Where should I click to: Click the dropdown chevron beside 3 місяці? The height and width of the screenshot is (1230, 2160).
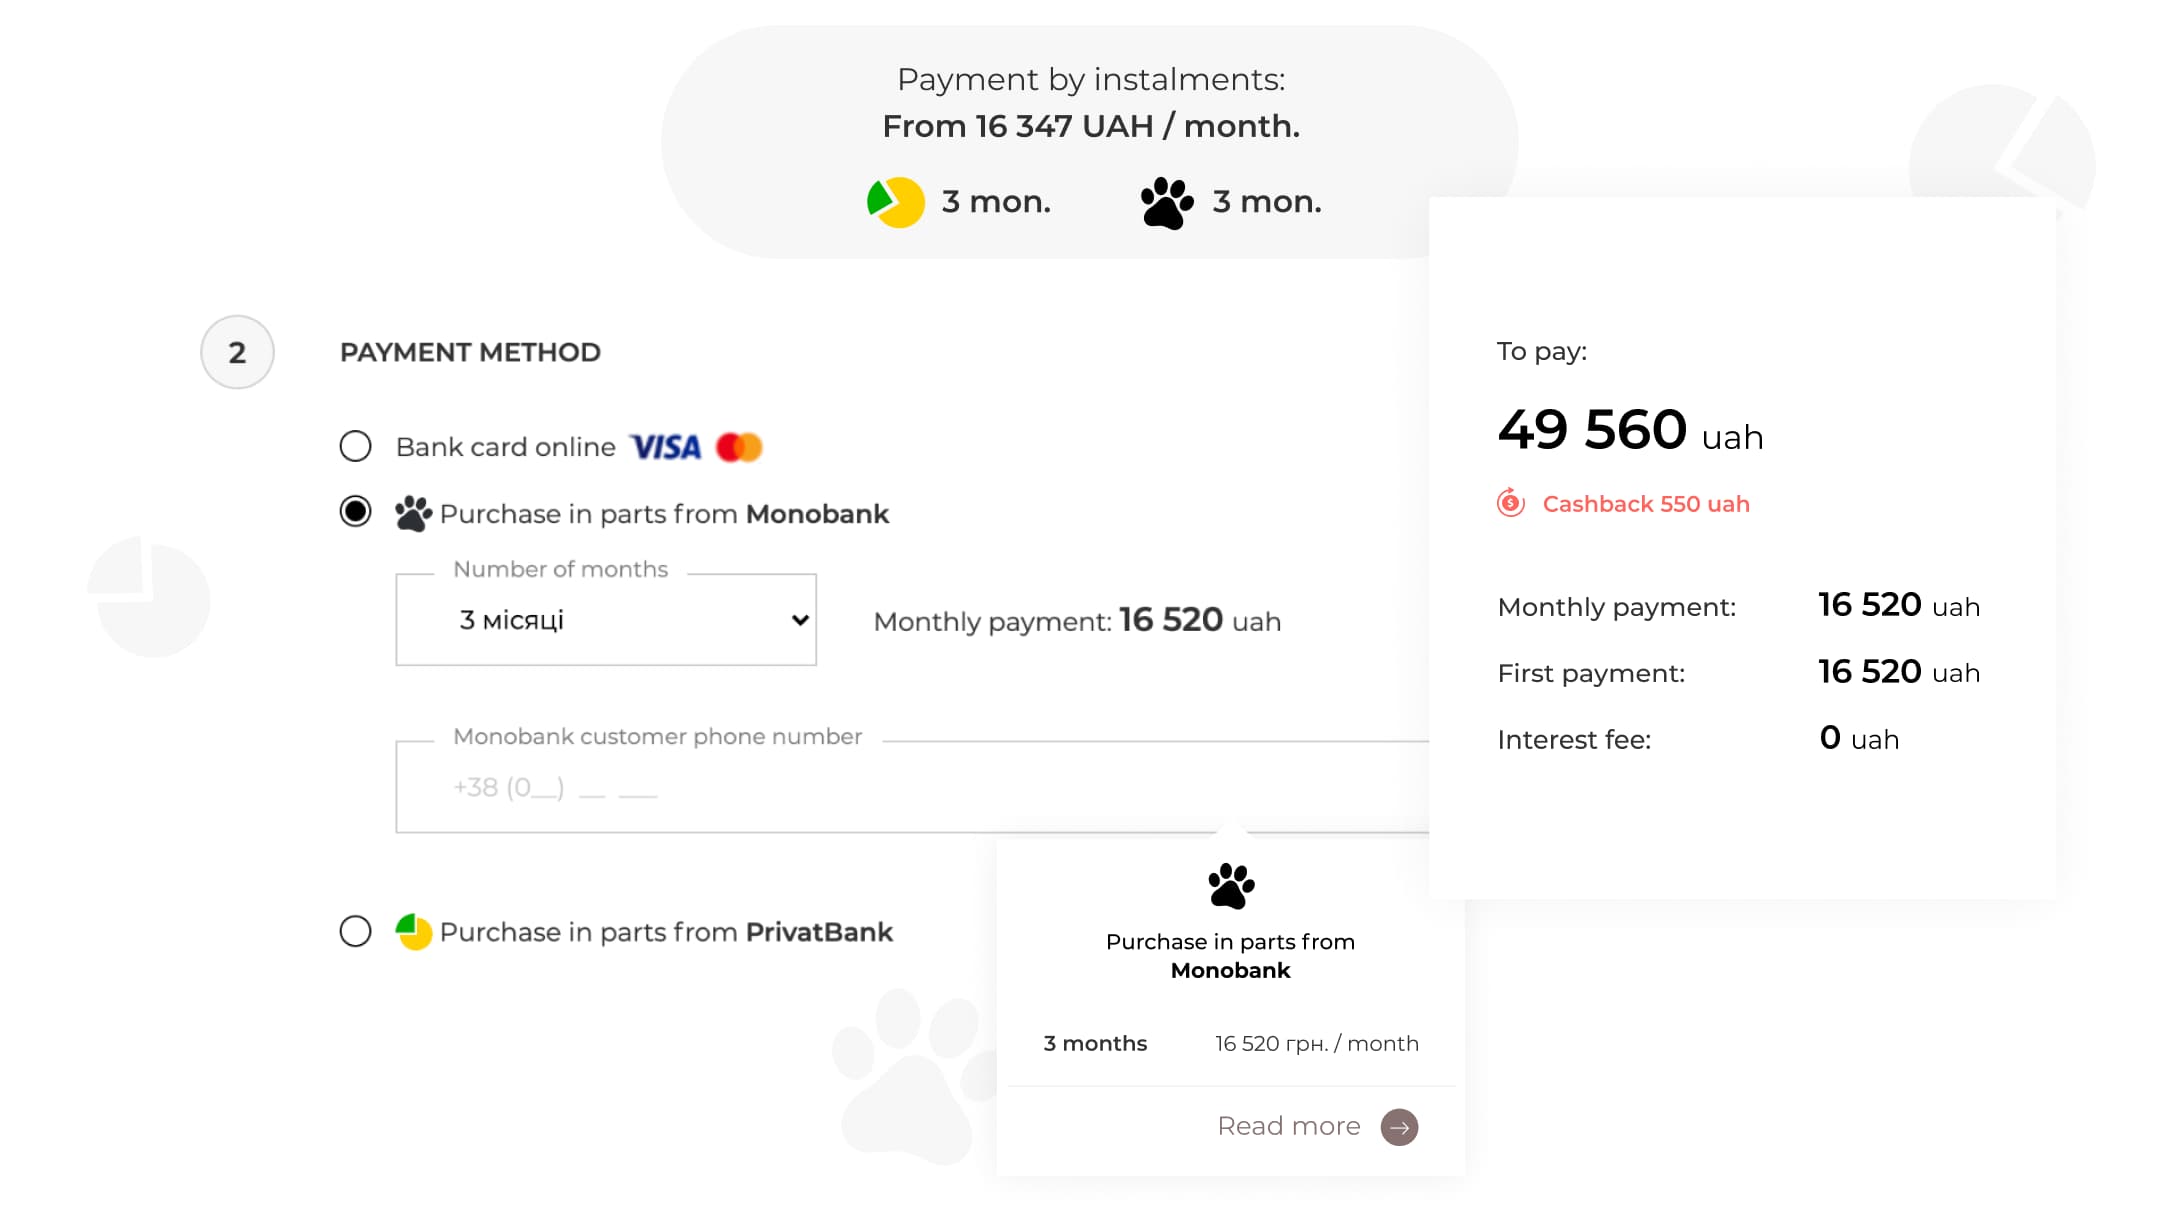pyautogui.click(x=800, y=620)
